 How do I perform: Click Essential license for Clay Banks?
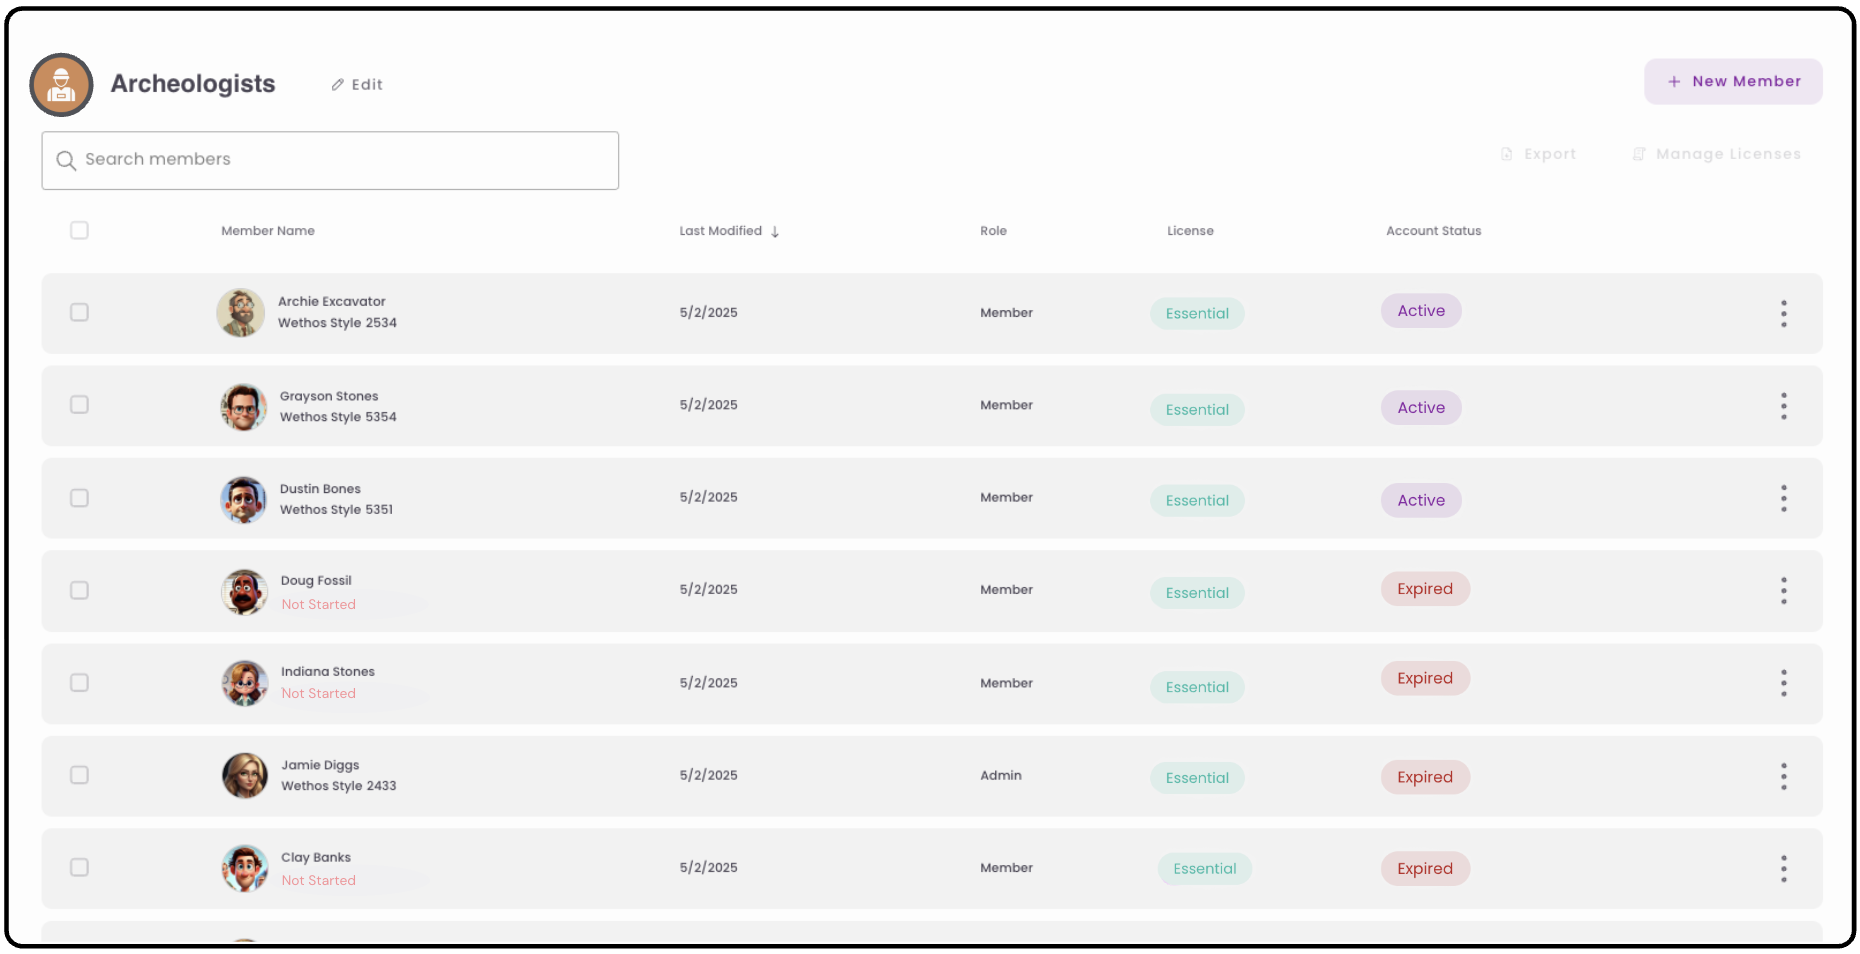[1205, 869]
